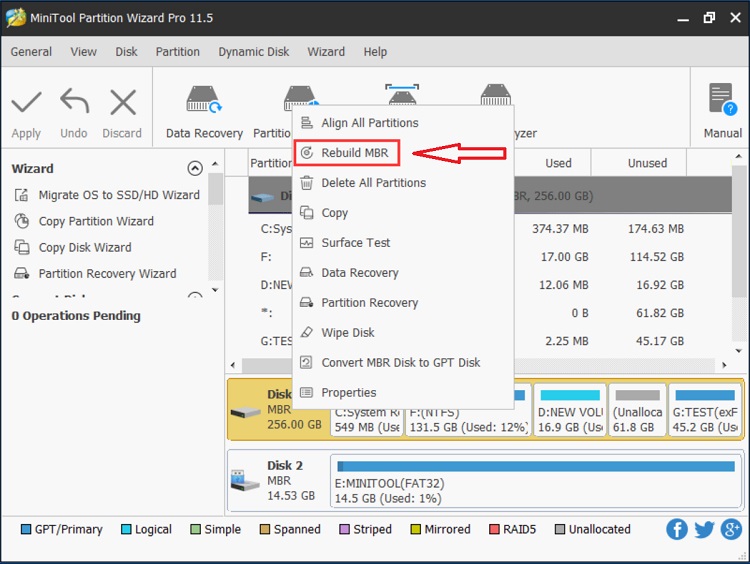The image size is (750, 564).
Task: Open the Twitter share icon
Action: coord(704,529)
